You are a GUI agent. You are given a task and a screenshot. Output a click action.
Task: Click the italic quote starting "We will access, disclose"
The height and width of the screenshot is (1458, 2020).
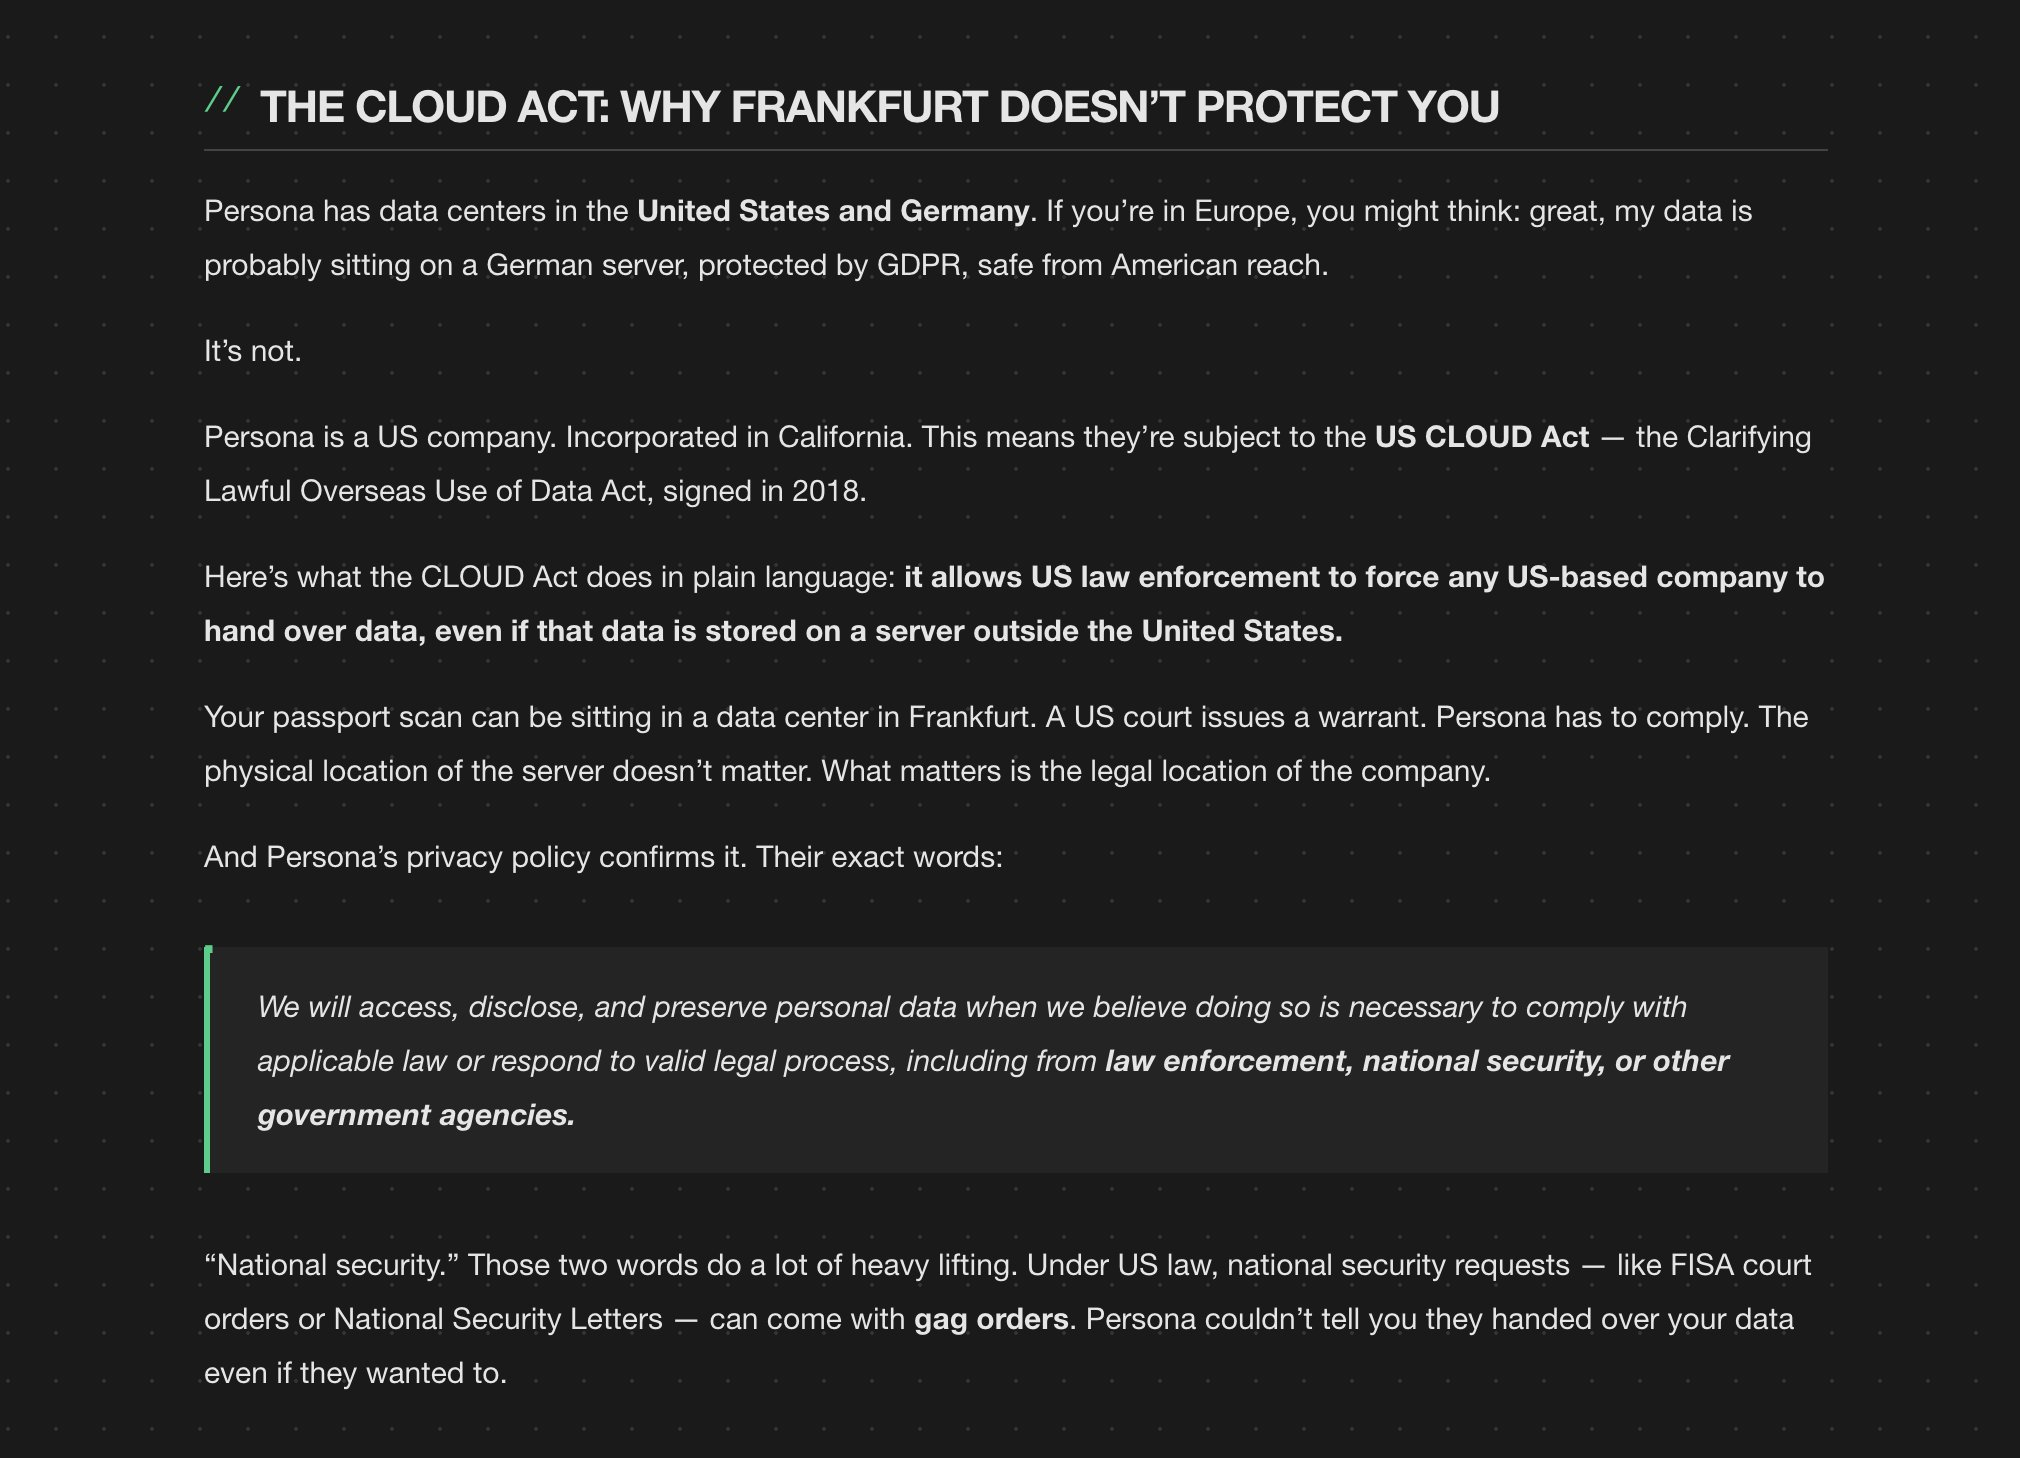(970, 1007)
